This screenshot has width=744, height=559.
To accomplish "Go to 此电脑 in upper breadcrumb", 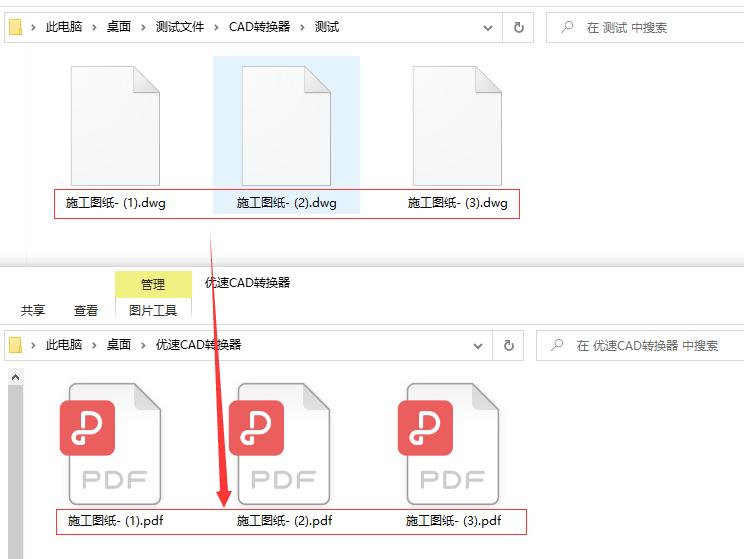I will tap(64, 27).
